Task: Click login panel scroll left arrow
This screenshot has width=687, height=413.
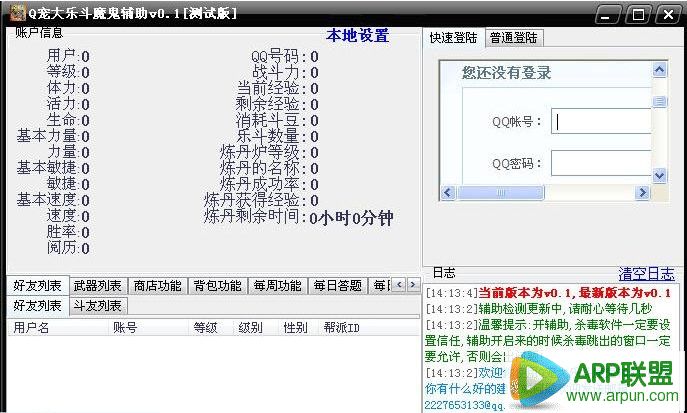Action: tap(448, 192)
